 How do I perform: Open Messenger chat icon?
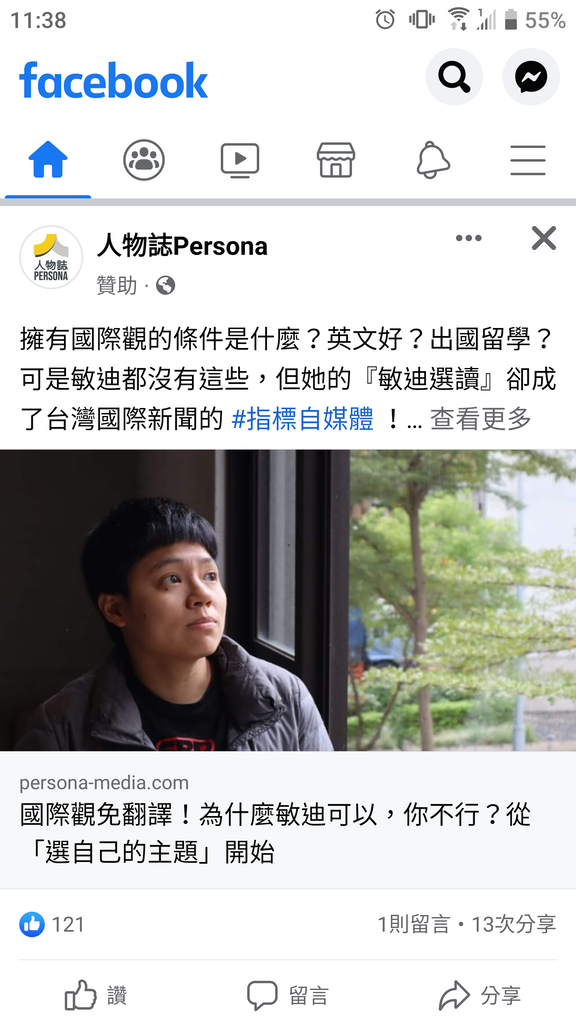(x=530, y=77)
